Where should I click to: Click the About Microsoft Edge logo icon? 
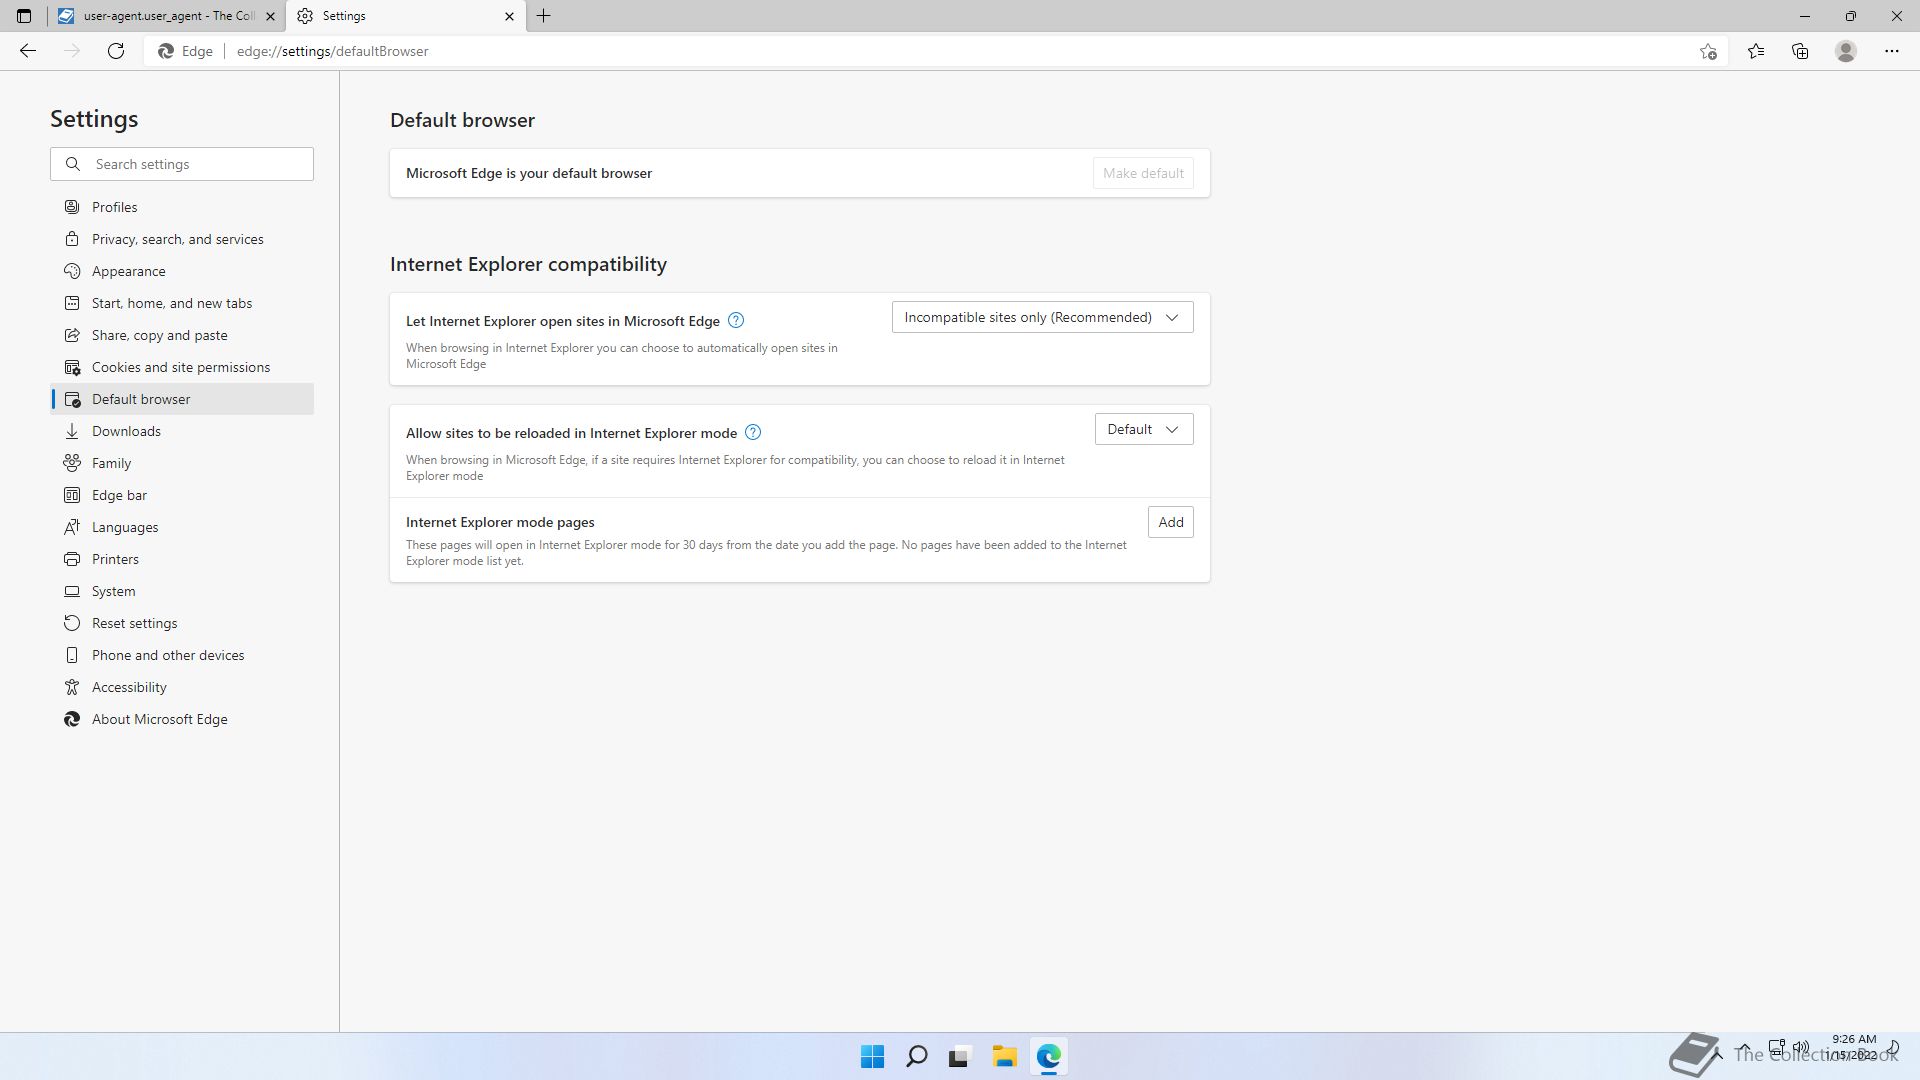[72, 719]
